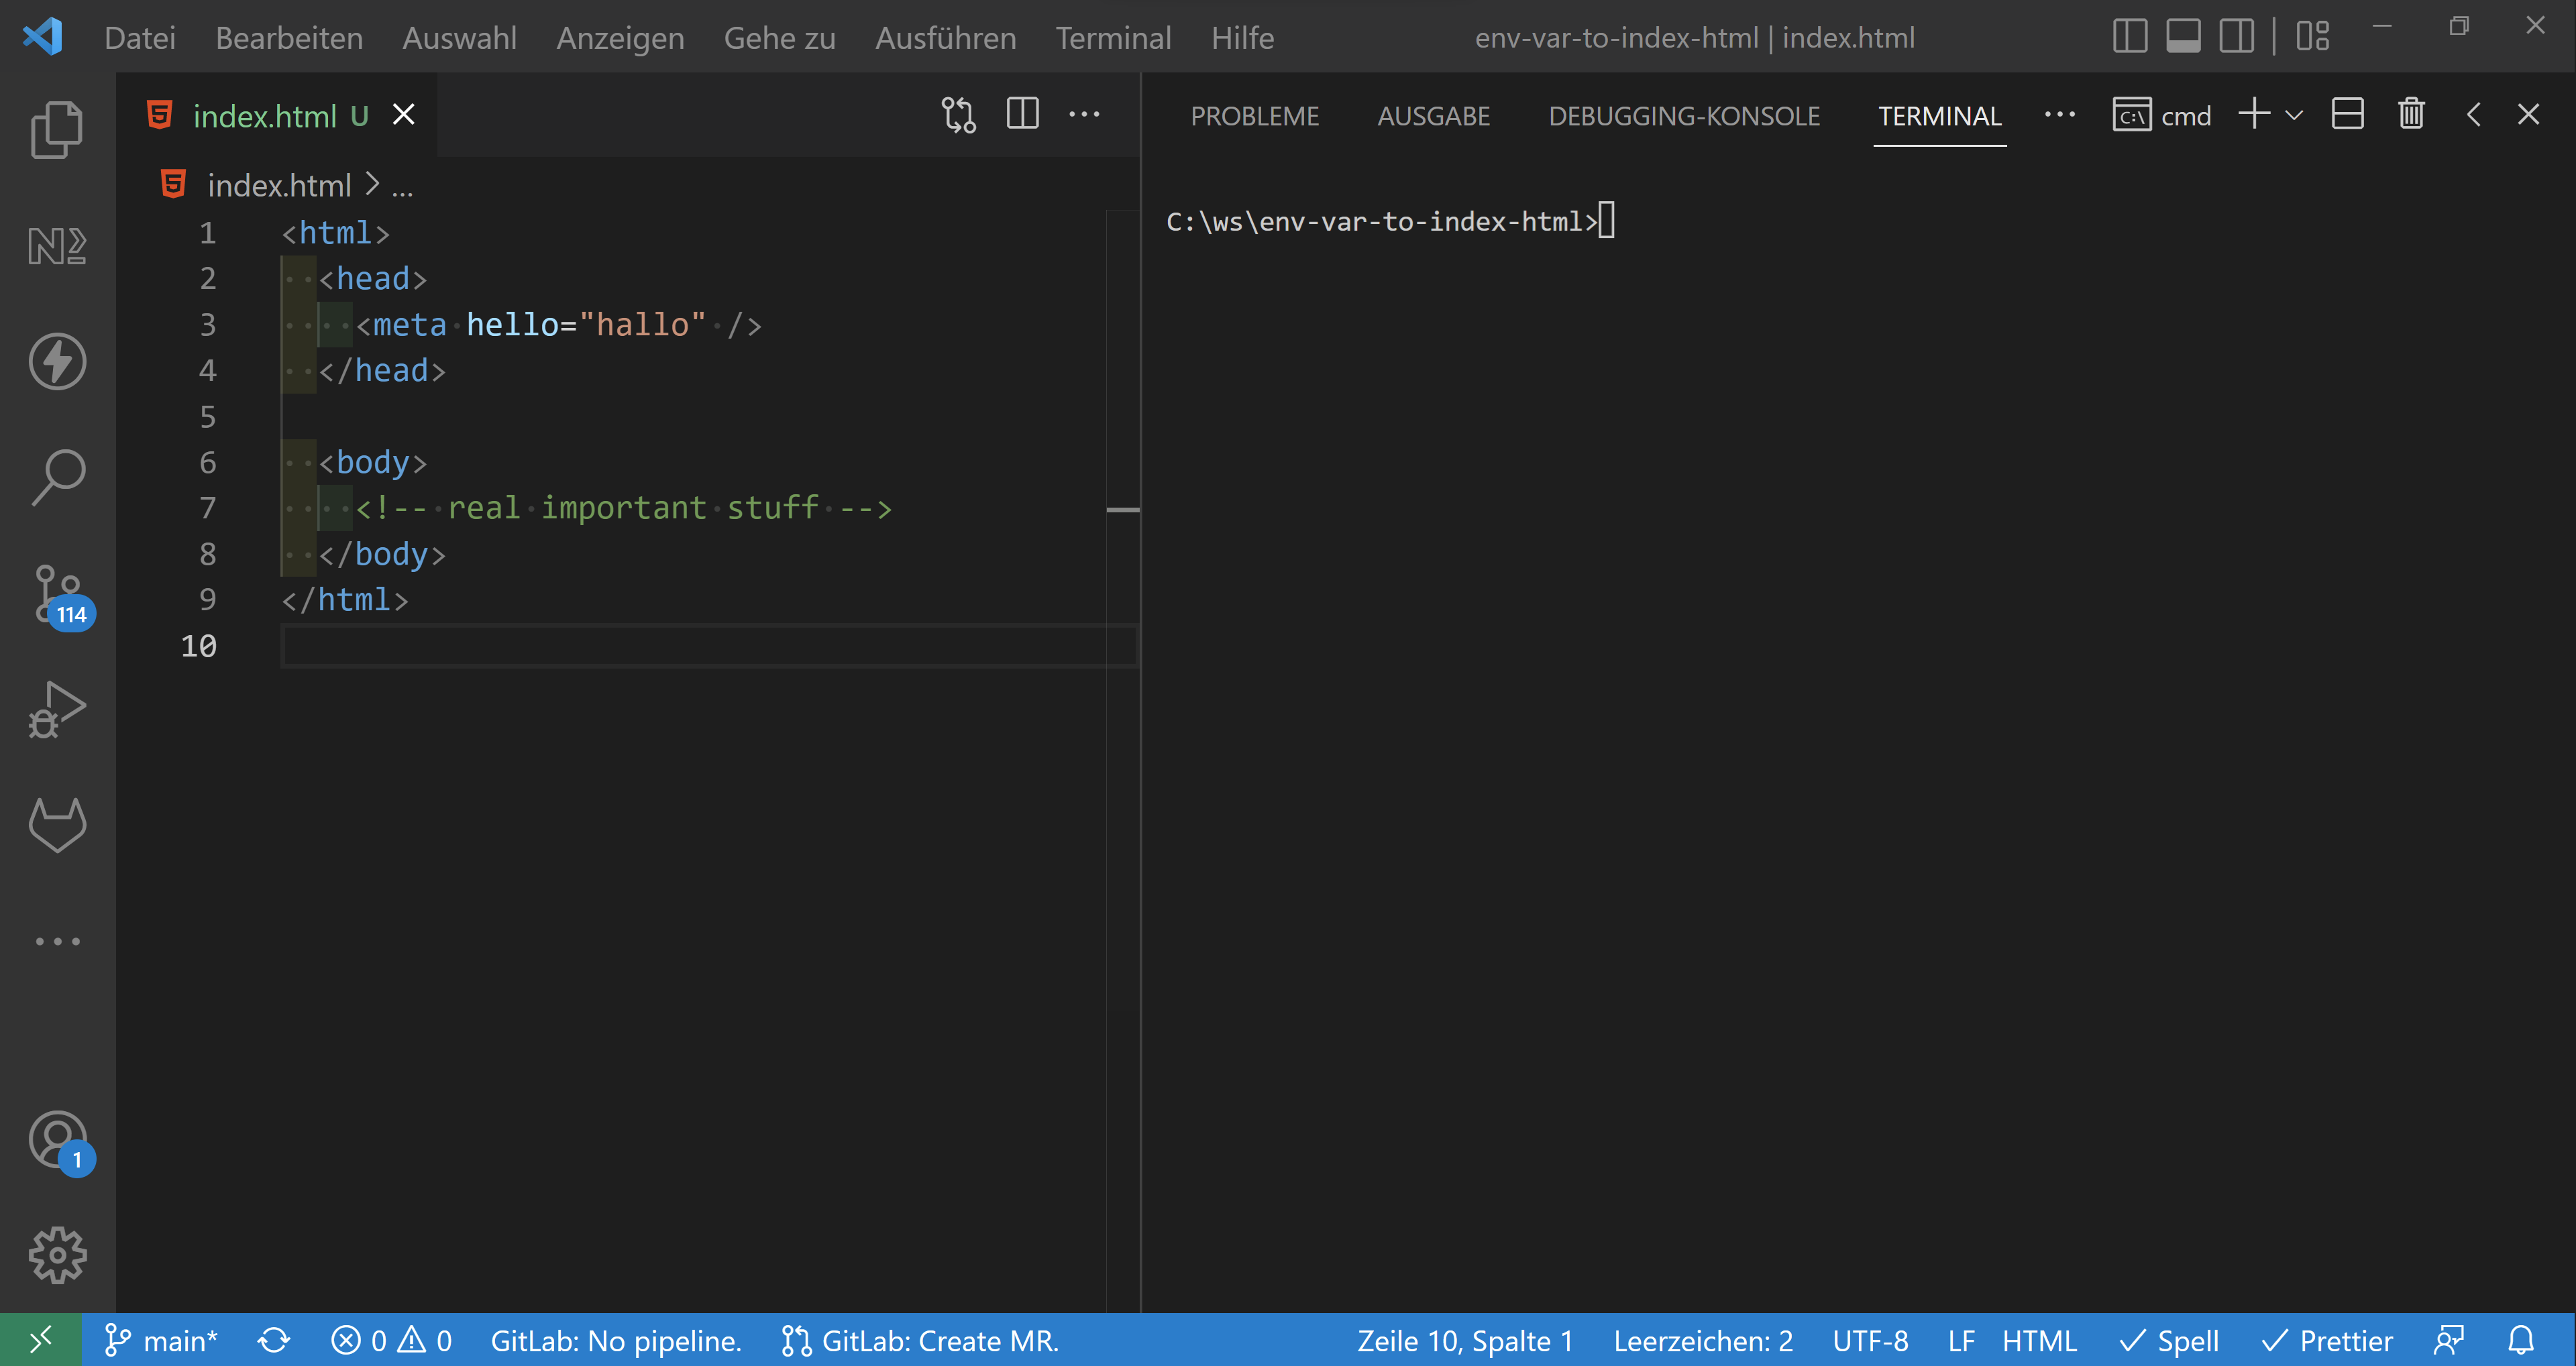Open the Hilfe menu

1243,38
